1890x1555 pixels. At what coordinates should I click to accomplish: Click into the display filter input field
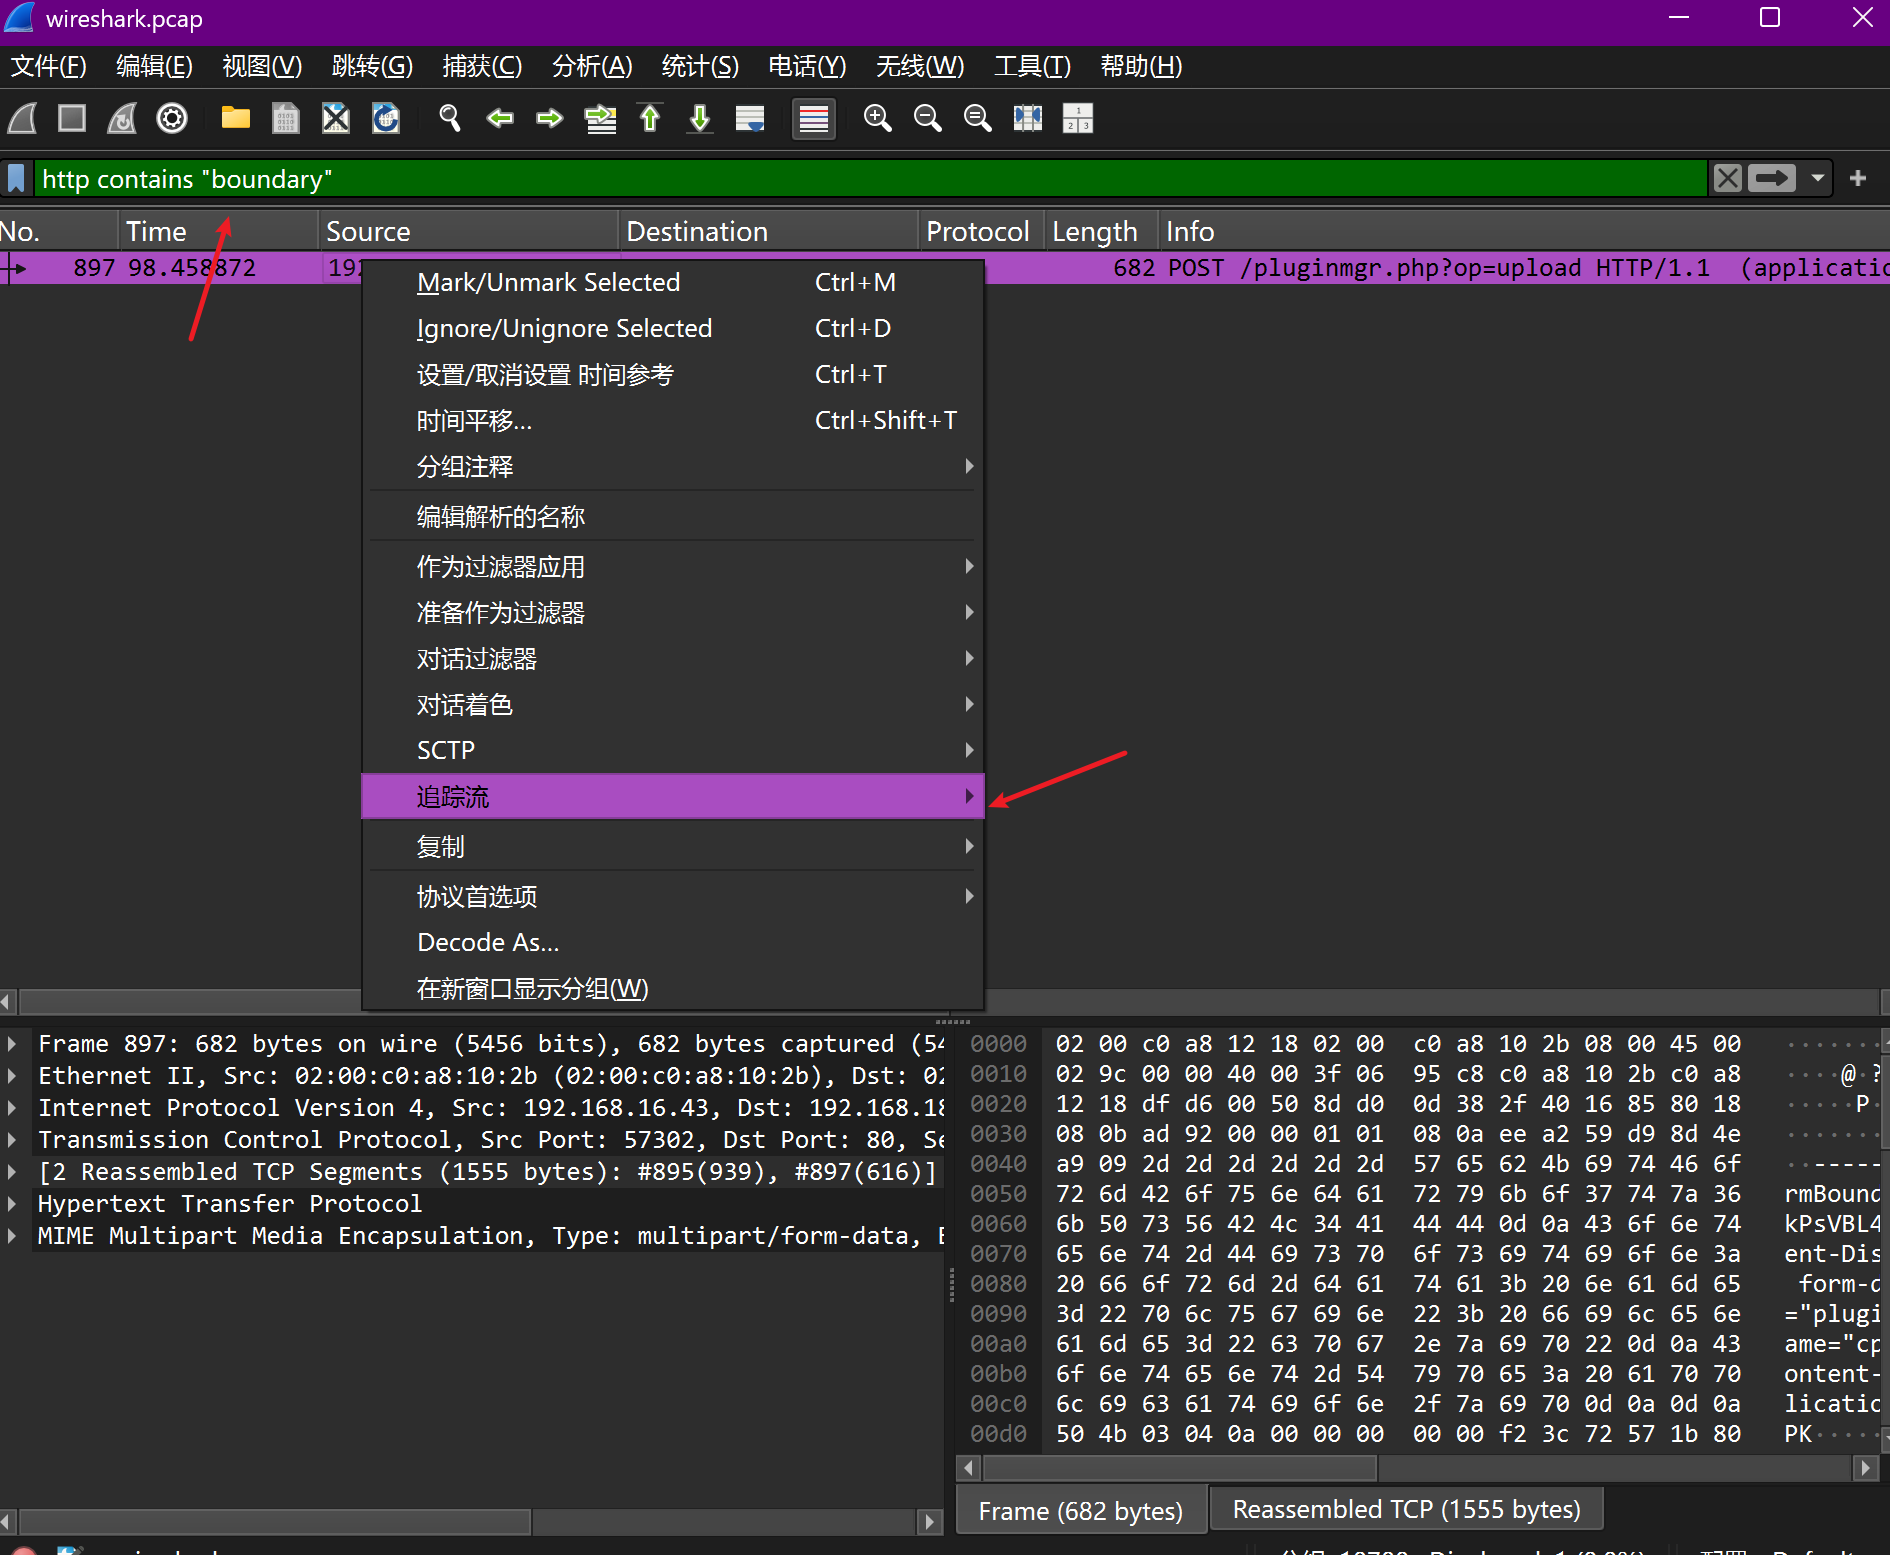pyautogui.click(x=860, y=179)
